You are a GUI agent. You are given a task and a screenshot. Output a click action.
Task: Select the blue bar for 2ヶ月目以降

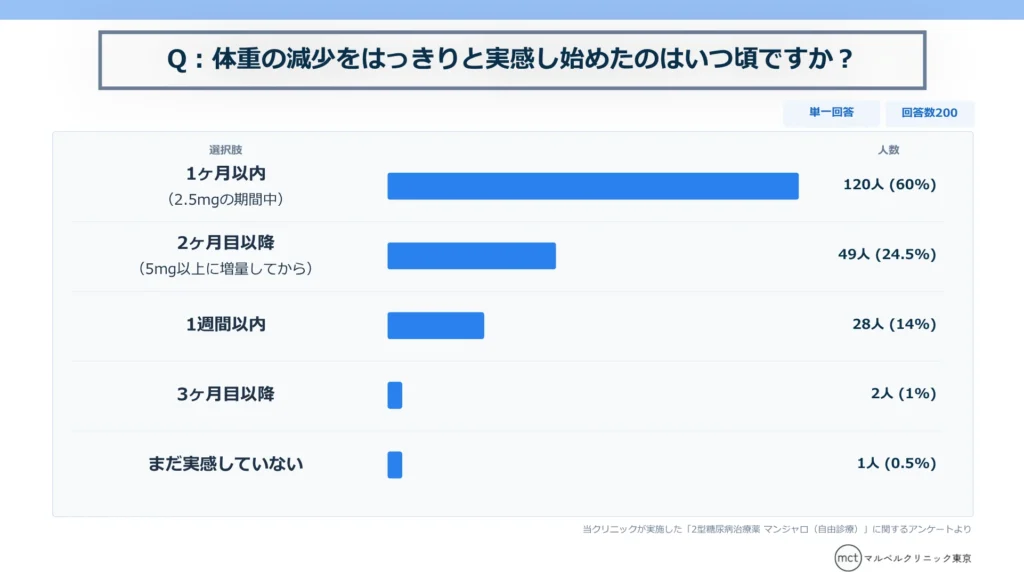472,255
